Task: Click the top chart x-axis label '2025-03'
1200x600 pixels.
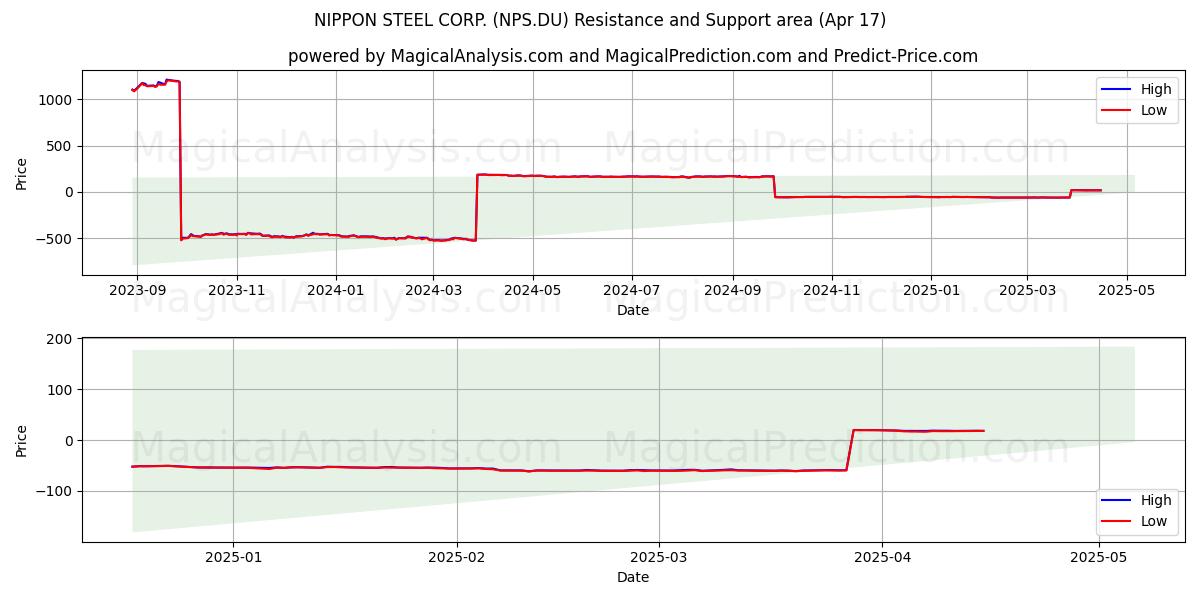Action: [x=1027, y=291]
